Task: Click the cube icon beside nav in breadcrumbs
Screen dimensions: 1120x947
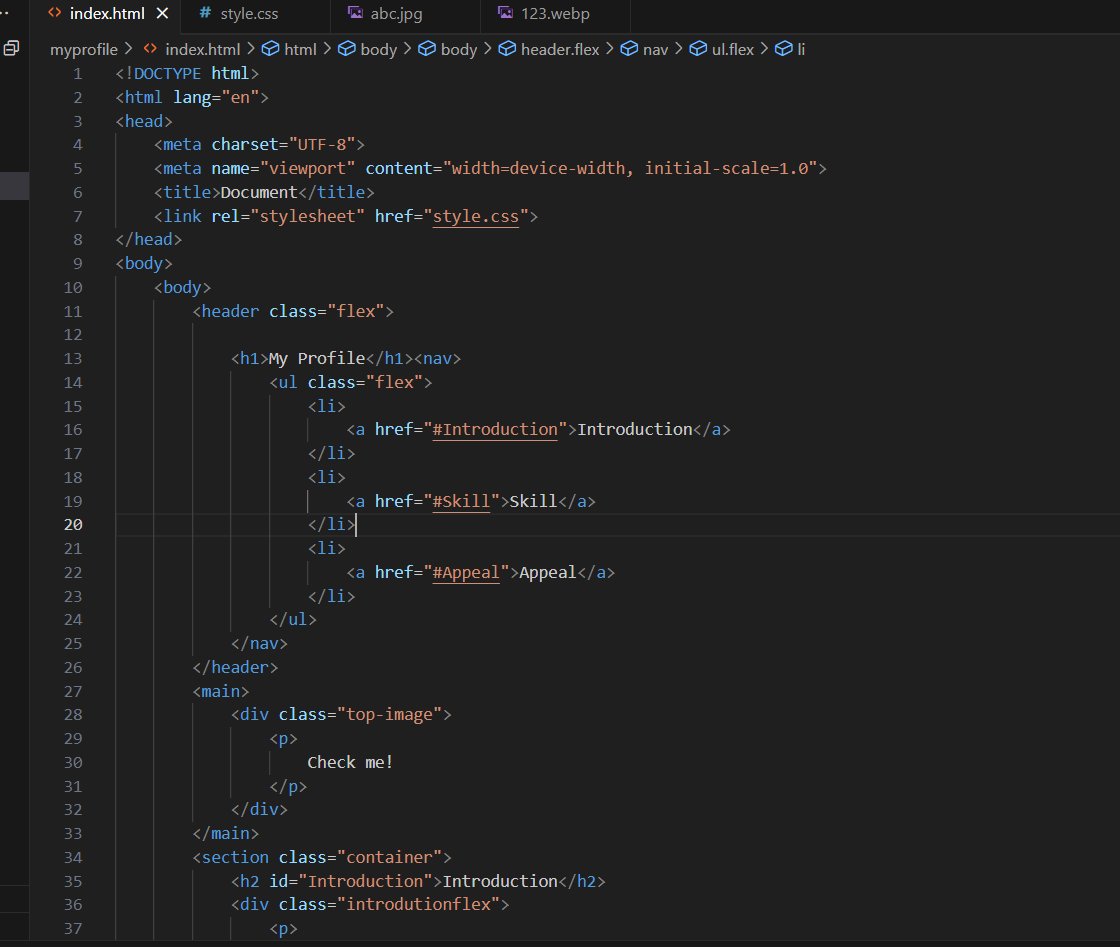Action: click(x=628, y=49)
